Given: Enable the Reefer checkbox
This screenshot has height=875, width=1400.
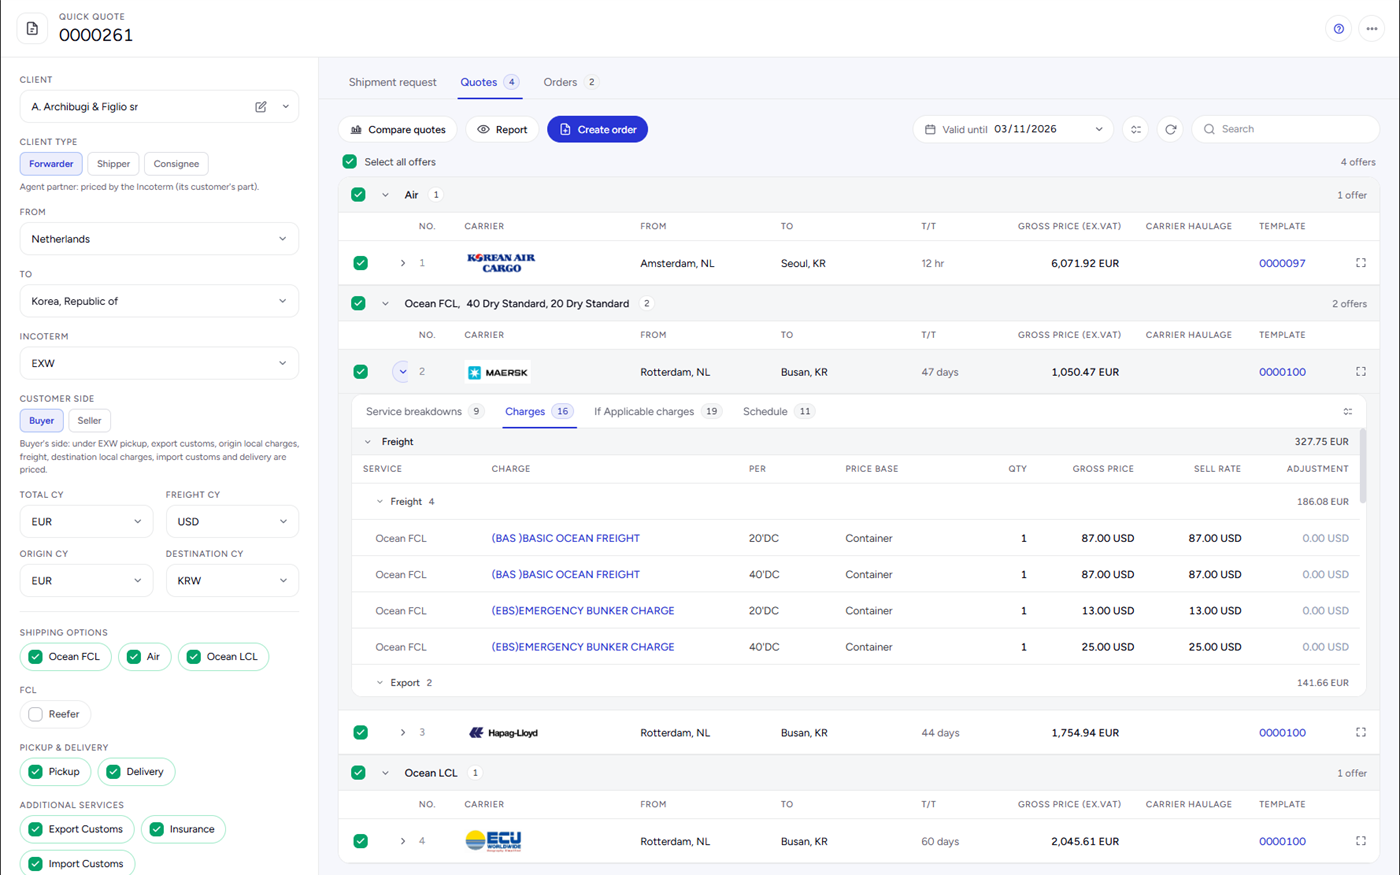Looking at the screenshot, I should [36, 714].
